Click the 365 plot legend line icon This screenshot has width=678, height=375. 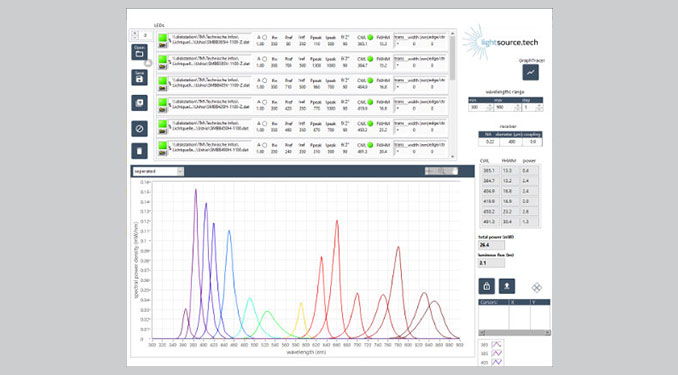497,345
